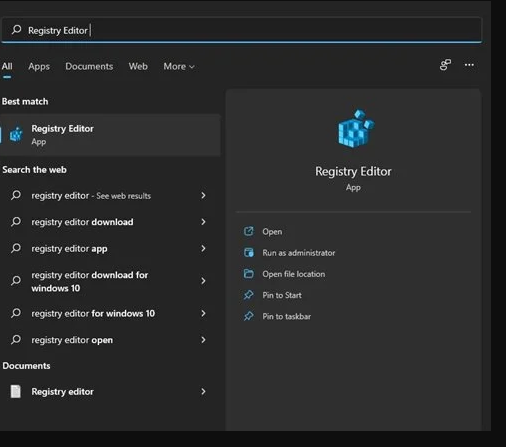506x447 pixels.
Task: Click magnifier icon beside 'registry editor app'
Action: 16,248
